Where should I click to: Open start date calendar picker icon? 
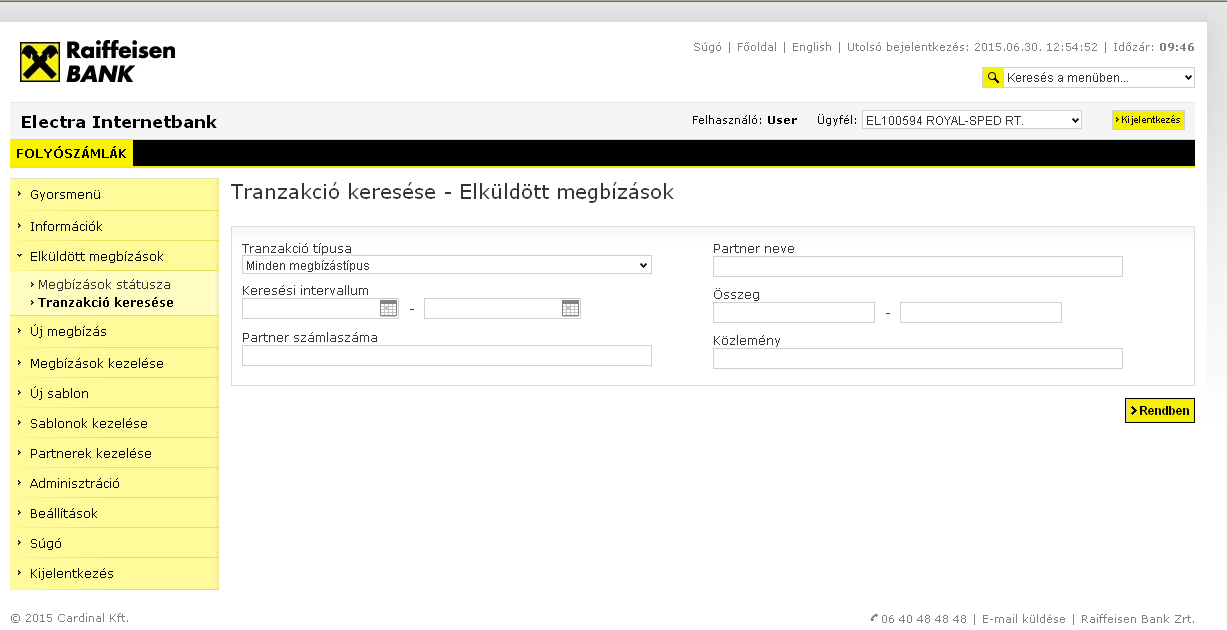[388, 309]
